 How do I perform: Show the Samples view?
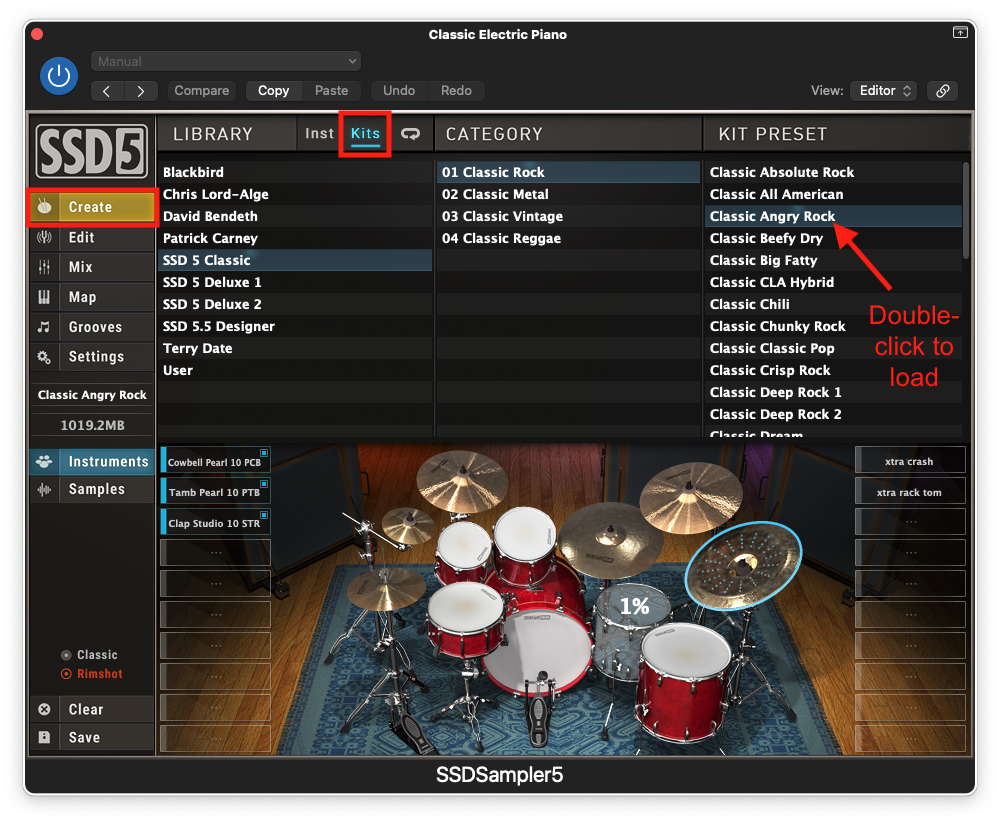[x=92, y=489]
